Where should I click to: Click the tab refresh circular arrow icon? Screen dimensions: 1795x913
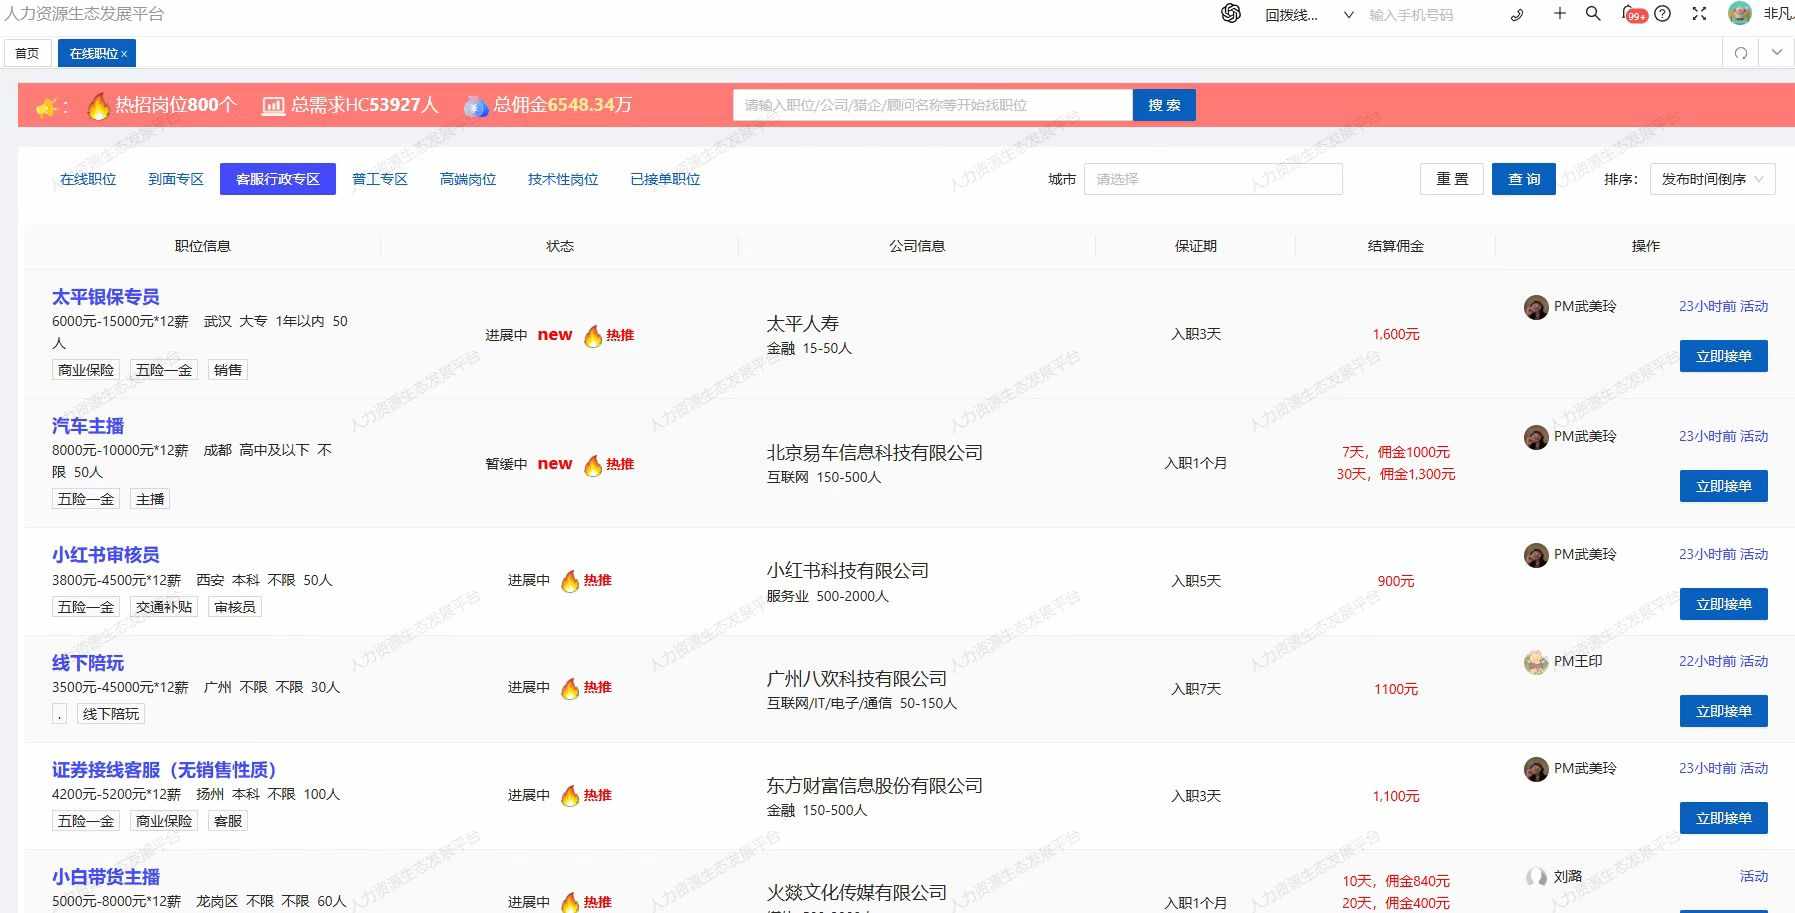pyautogui.click(x=1741, y=53)
